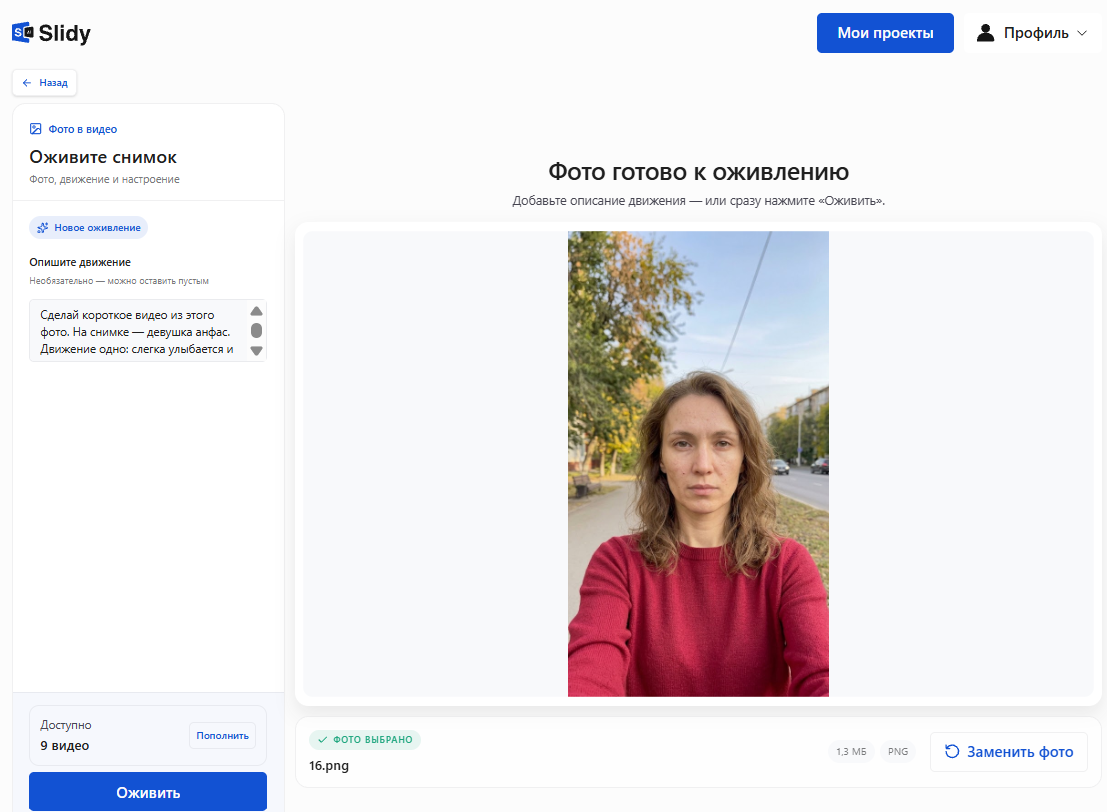Click Заменить фото to replace the image
Screen dimensions: 1107x812
click(1008, 752)
